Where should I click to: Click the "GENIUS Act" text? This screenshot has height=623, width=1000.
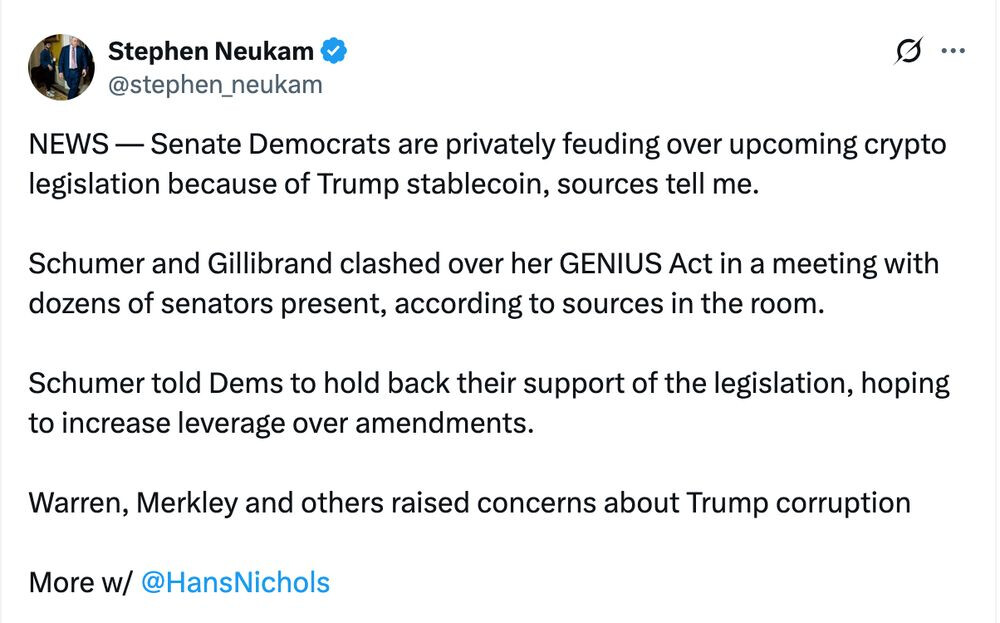click(x=635, y=263)
